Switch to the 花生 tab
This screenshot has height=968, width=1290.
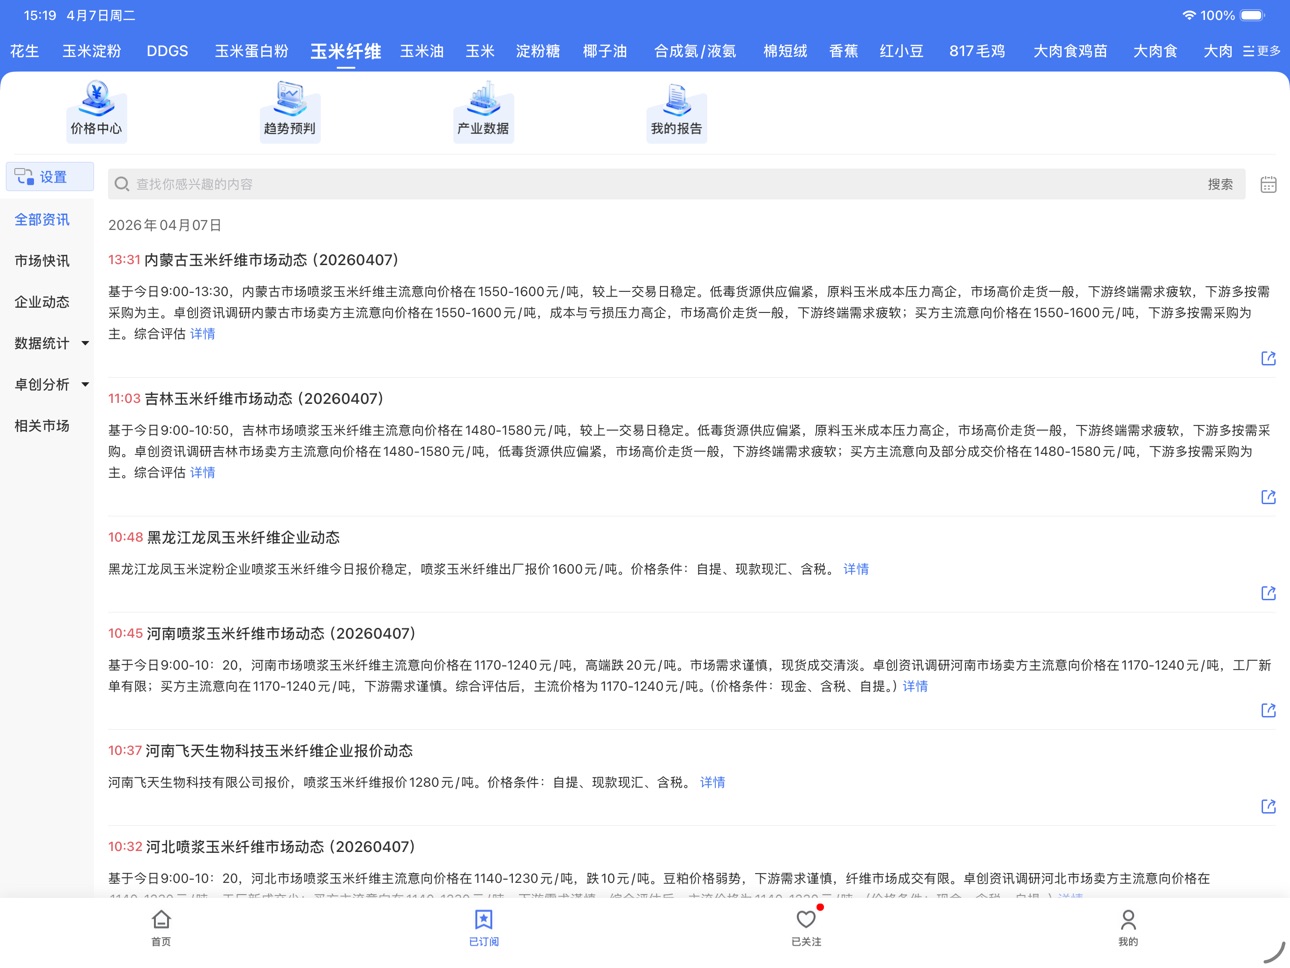(25, 51)
